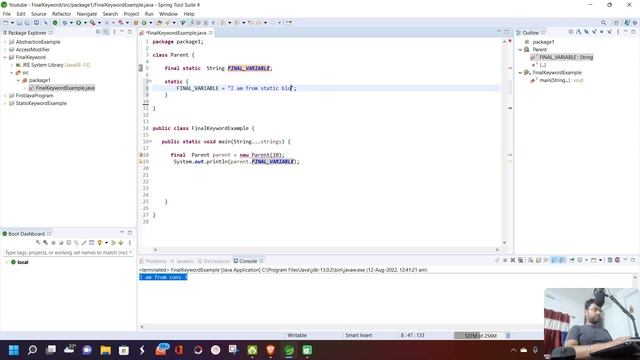Click the Smart Insert status entry

tap(358, 336)
